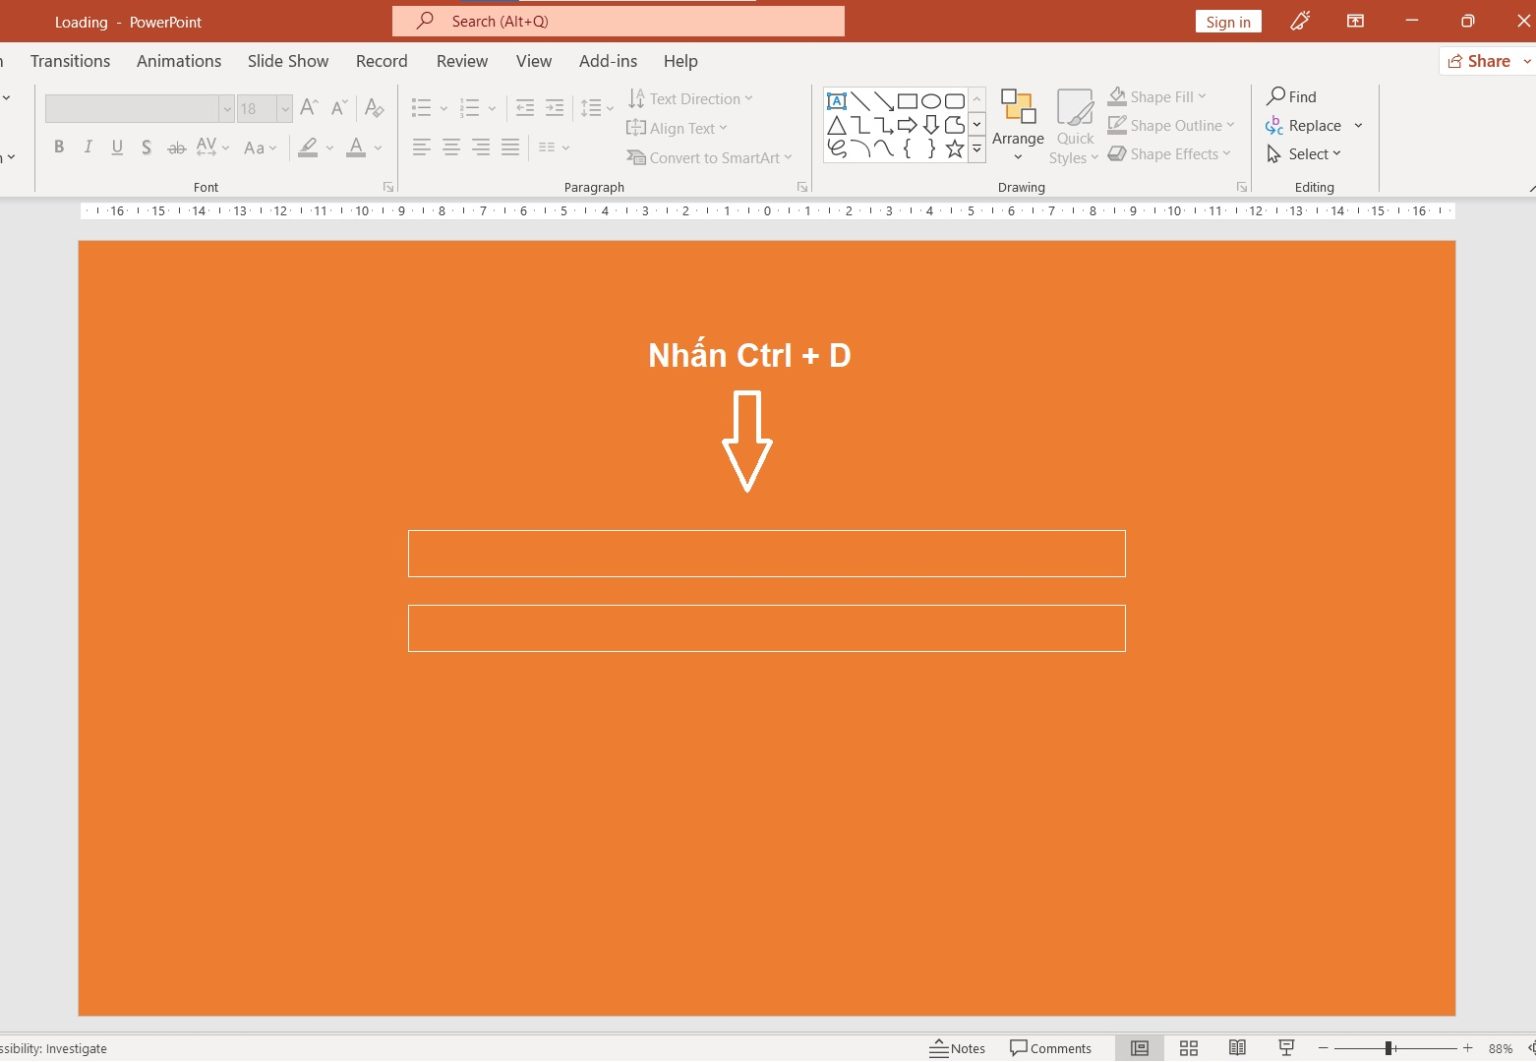Click the Find magnifier icon

click(x=1276, y=96)
